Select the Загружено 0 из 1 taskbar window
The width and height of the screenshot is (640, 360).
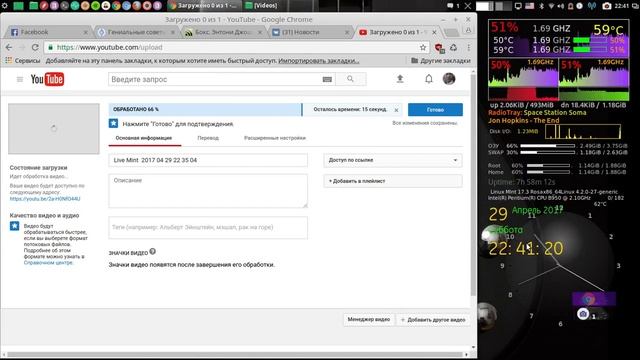coord(203,6)
